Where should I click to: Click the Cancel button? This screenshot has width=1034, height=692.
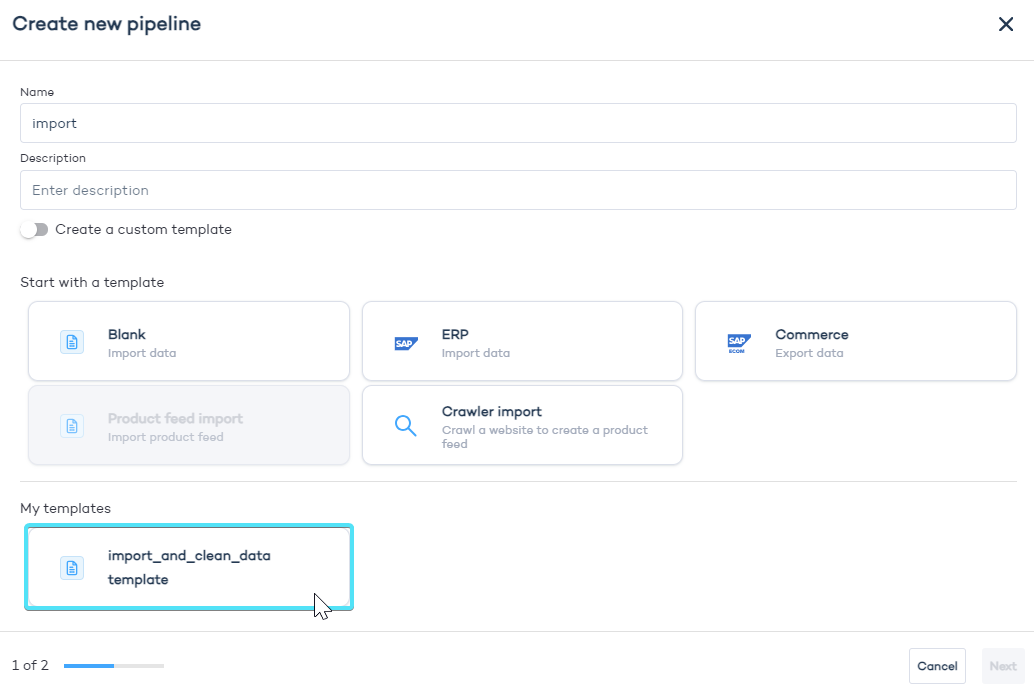[x=937, y=665]
